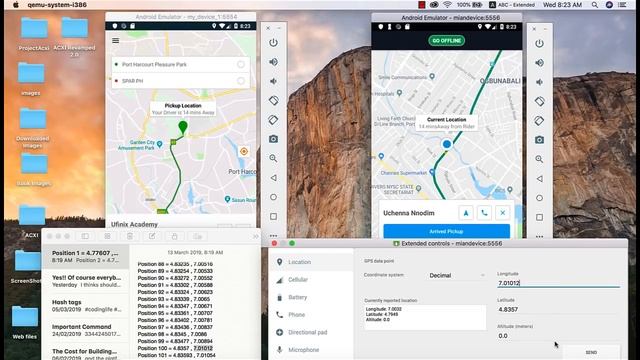Open Coordinate system Decimal dropdown
Image resolution: width=640 pixels, height=360 pixels.
[x=457, y=276]
